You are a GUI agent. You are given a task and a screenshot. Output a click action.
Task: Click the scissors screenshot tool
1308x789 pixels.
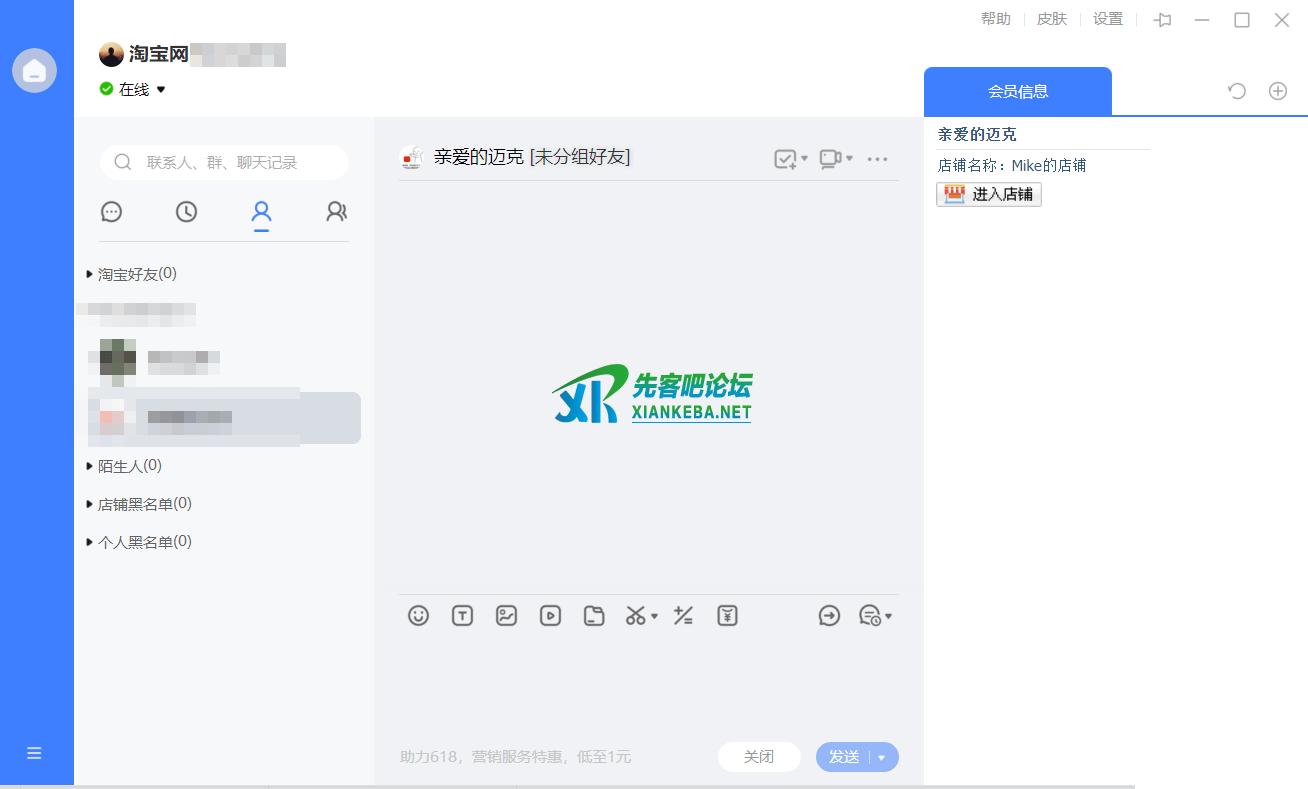[x=636, y=616]
